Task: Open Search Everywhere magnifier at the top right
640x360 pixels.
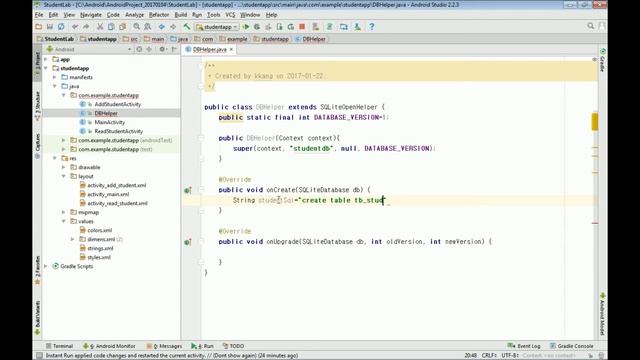Action: 591,26
